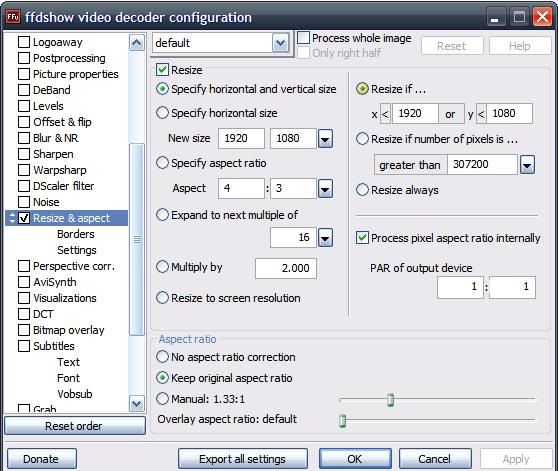Open the New size presets dropdown
Viewport: 558px width, 471px height.
325,138
